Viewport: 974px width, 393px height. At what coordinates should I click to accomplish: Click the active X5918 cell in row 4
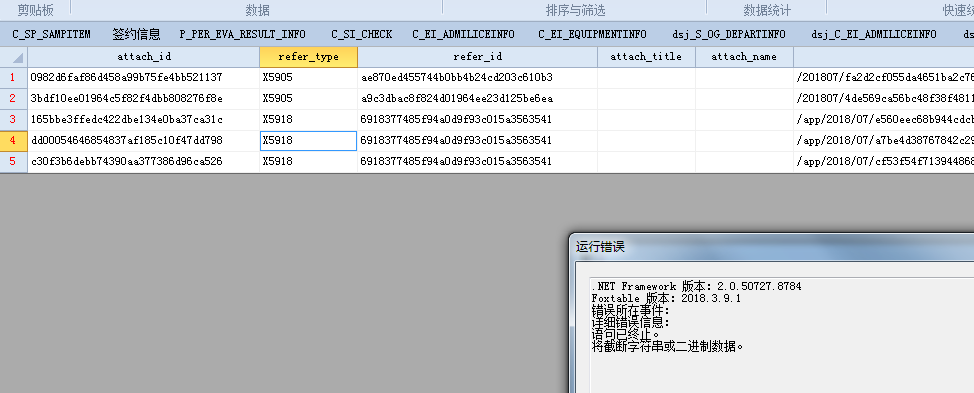(309, 141)
